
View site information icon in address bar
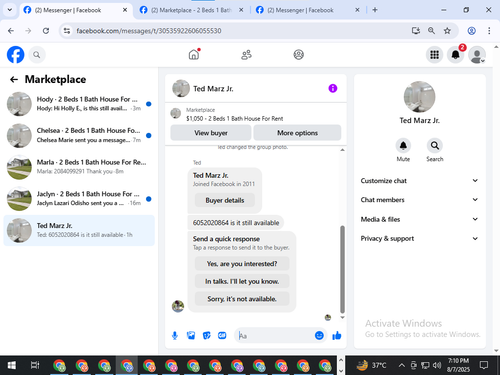[67, 31]
